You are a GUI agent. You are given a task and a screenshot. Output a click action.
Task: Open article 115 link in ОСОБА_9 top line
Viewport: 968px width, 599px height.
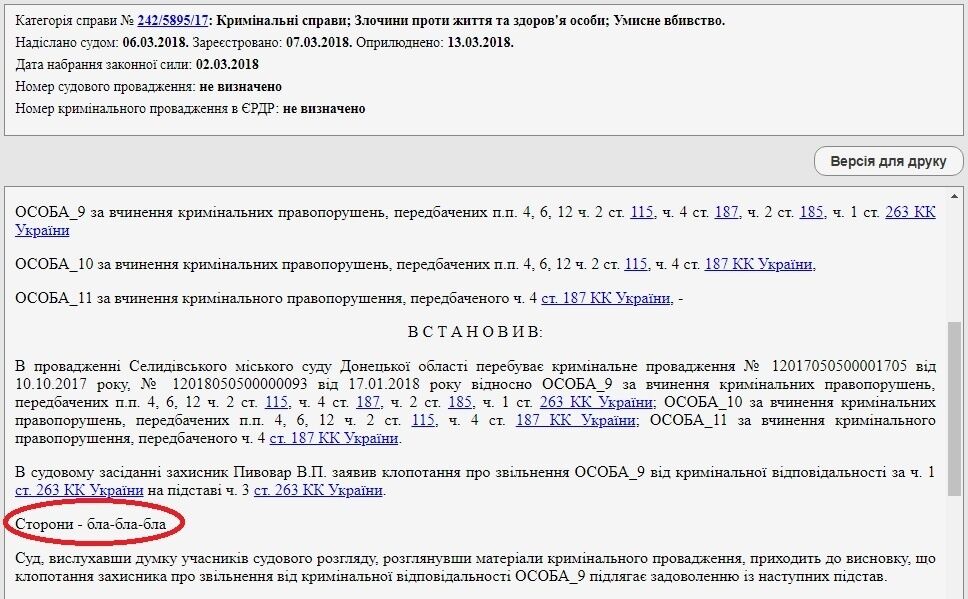coord(641,212)
